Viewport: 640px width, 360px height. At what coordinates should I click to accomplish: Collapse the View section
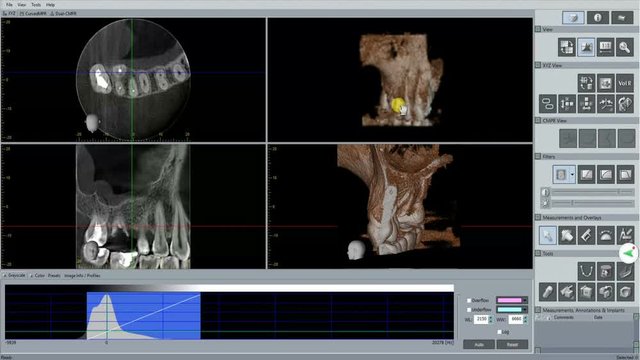(x=538, y=29)
